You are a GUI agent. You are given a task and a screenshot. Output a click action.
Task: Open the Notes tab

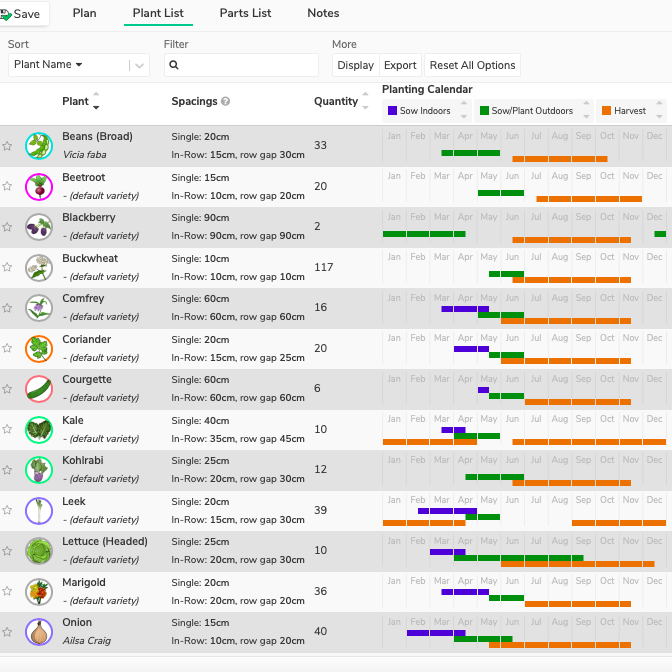323,13
